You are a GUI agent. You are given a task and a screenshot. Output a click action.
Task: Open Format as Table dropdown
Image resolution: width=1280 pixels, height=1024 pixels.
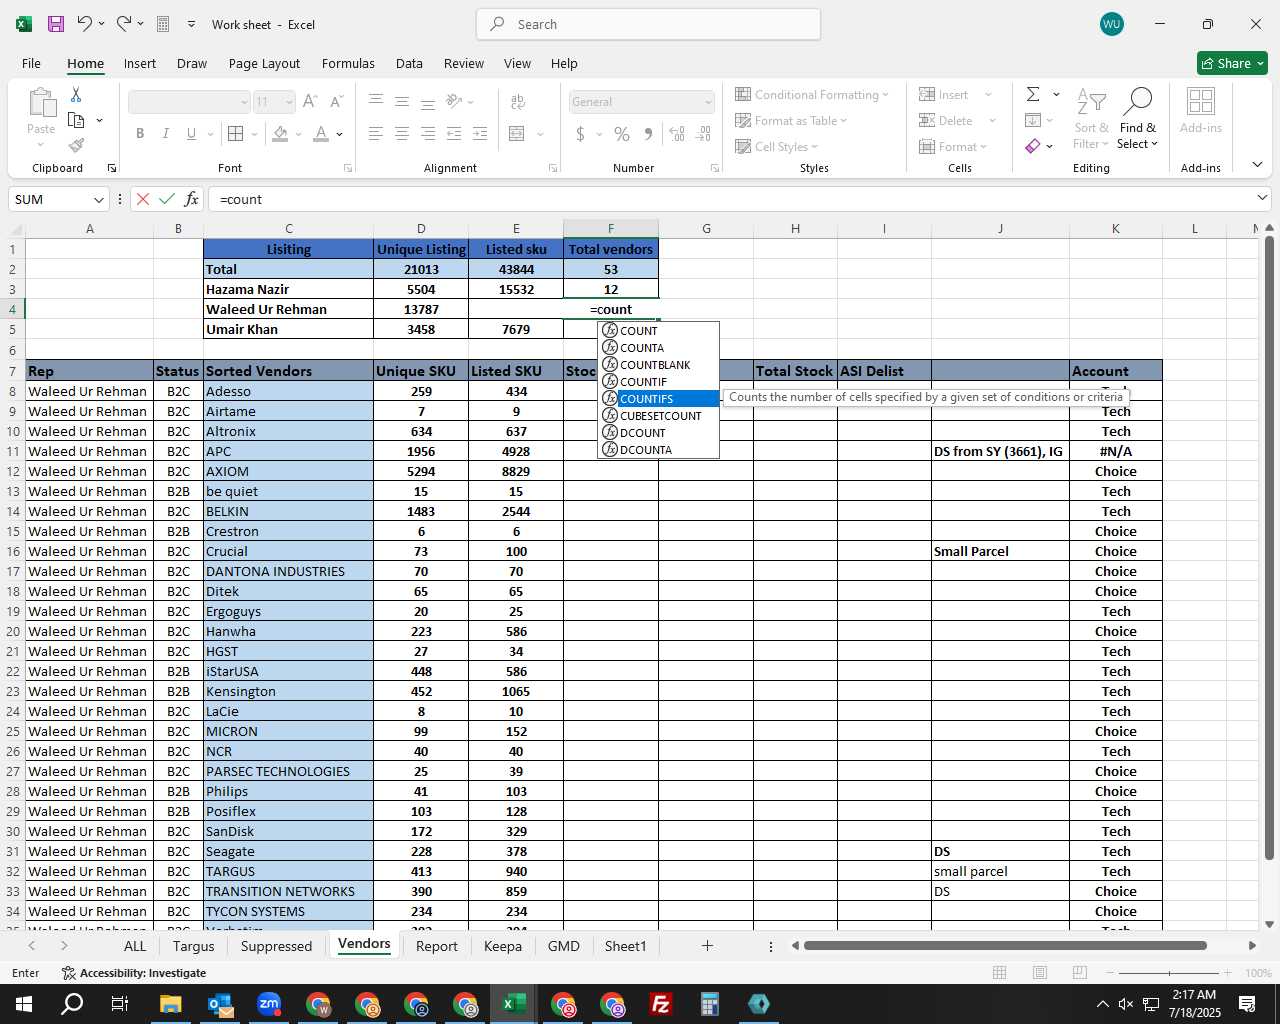tap(791, 120)
